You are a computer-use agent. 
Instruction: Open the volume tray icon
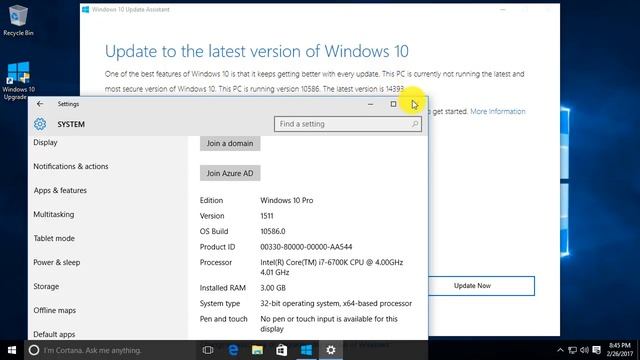584,350
